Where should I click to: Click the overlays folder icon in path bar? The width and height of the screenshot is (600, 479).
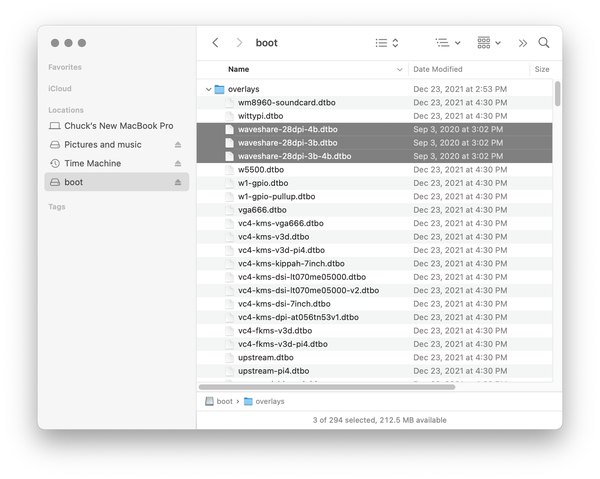(248, 401)
